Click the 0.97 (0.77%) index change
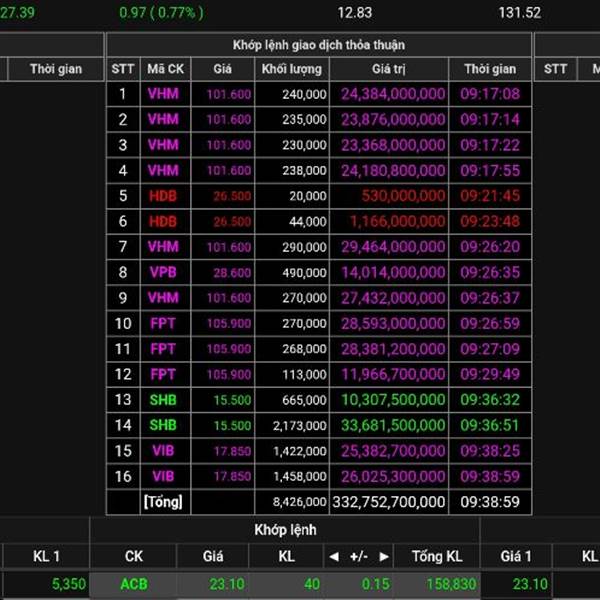The image size is (600, 600). [161, 13]
